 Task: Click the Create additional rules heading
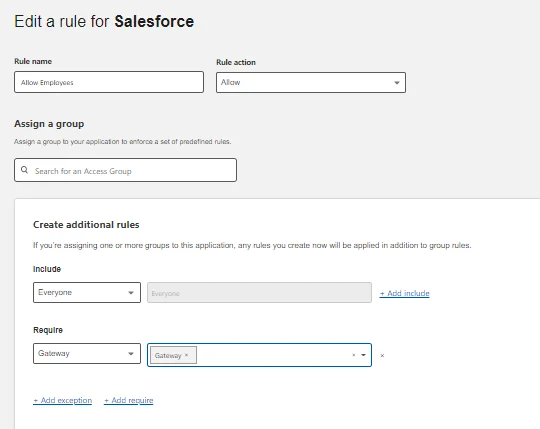(86, 225)
